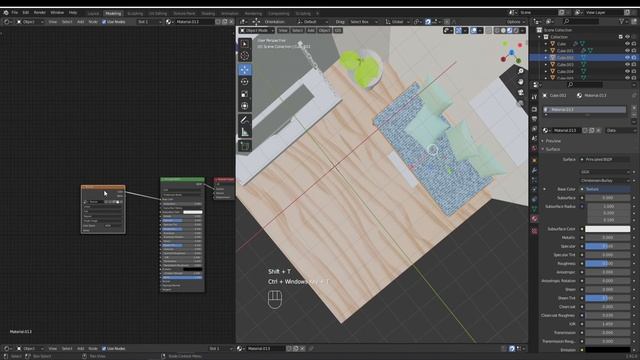Click the pan hand gizmo in viewport

click(521, 82)
